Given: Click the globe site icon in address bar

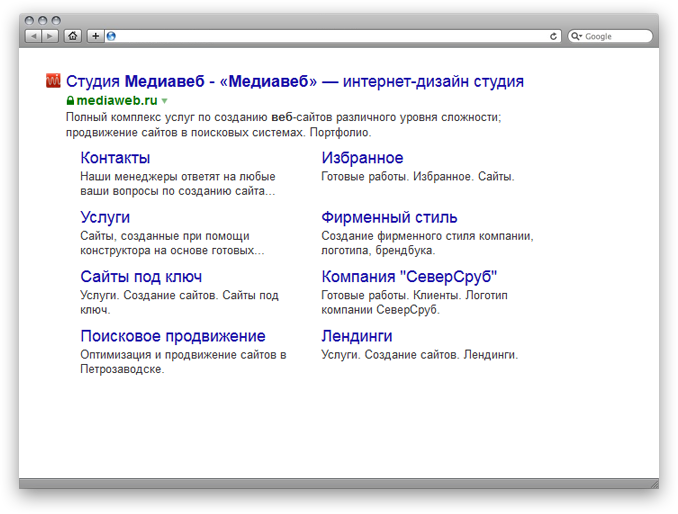Looking at the screenshot, I should (x=111, y=36).
